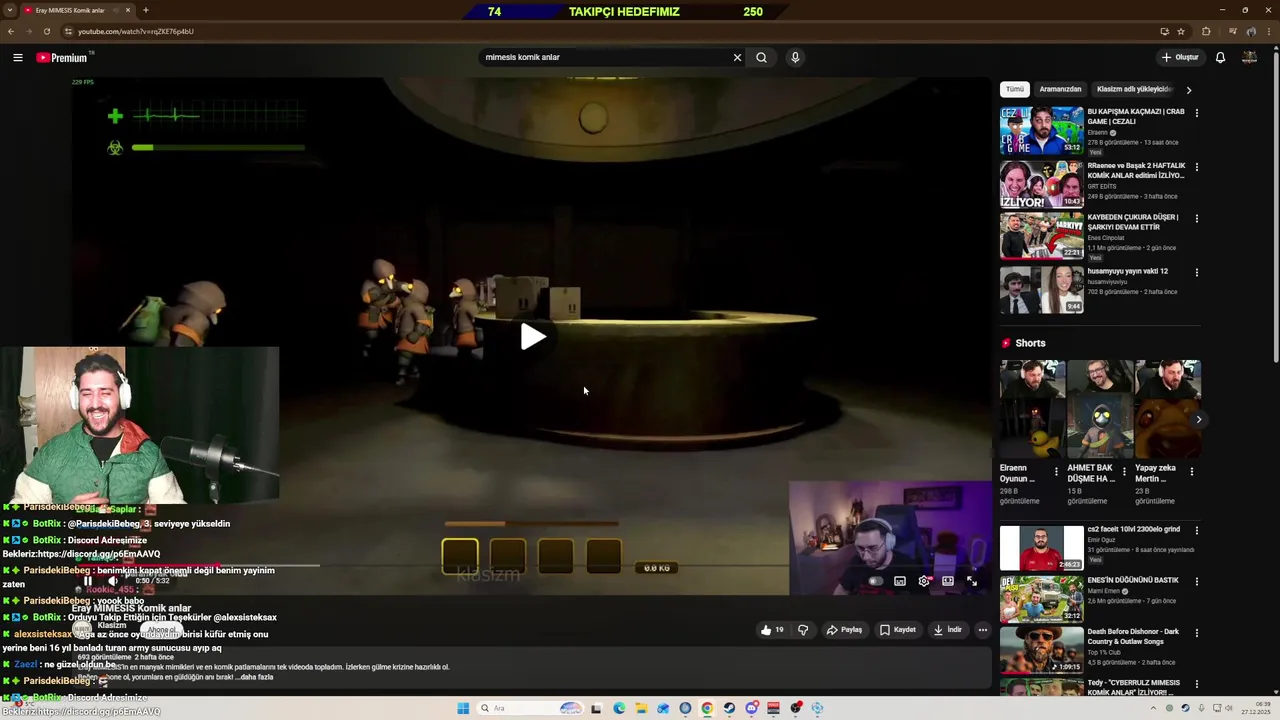Click inside the 'mimesis komik anlar' search field
Image resolution: width=1280 pixels, height=720 pixels.
click(x=605, y=57)
